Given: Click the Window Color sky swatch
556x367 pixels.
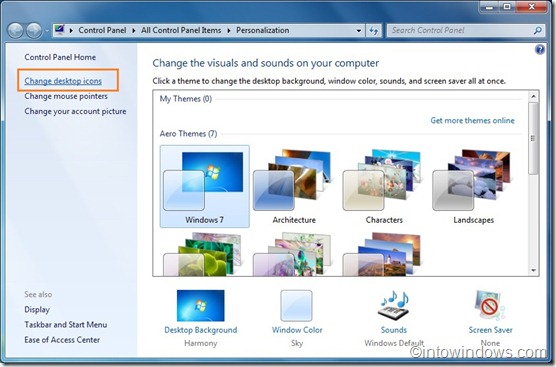Looking at the screenshot, I should point(296,306).
